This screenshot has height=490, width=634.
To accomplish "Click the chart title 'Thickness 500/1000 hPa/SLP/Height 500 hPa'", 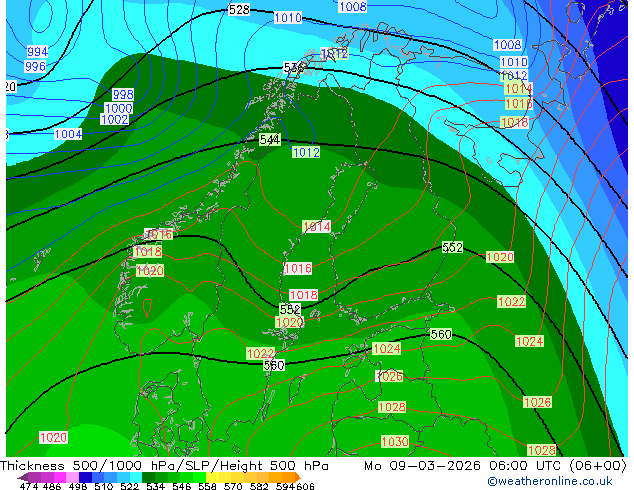I will tap(164, 466).
